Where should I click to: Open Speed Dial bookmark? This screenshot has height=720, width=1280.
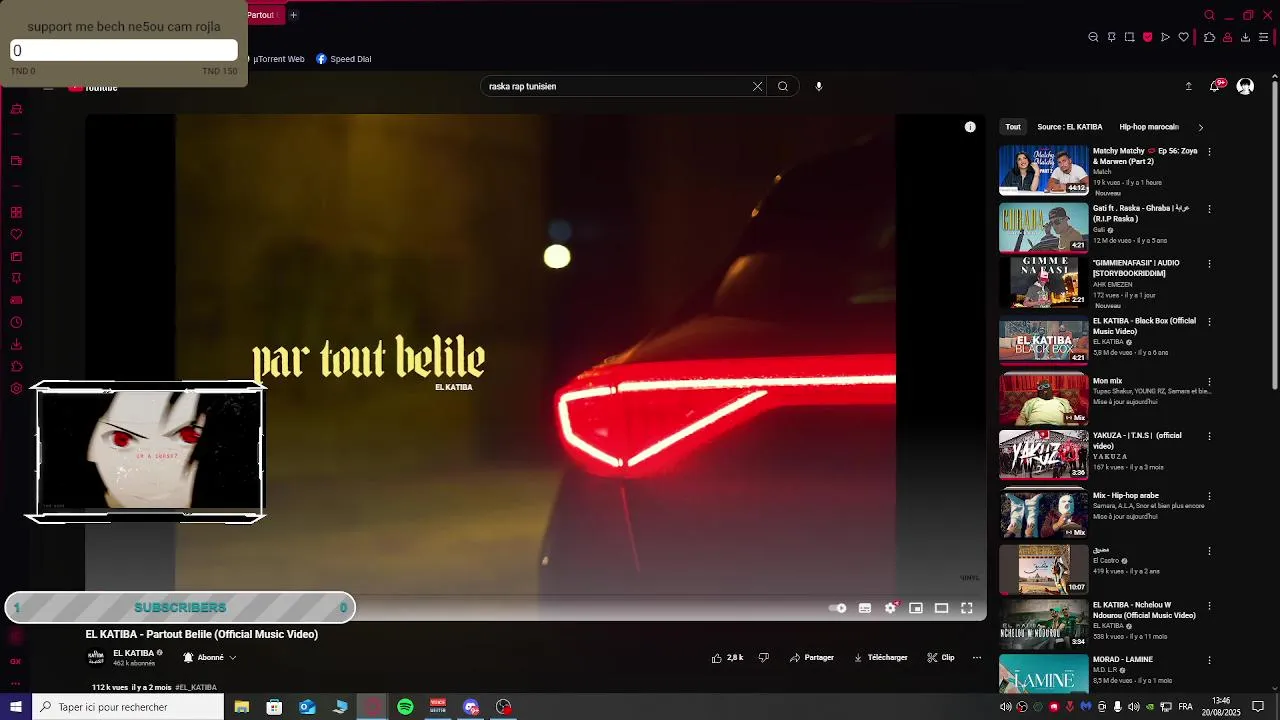(344, 59)
